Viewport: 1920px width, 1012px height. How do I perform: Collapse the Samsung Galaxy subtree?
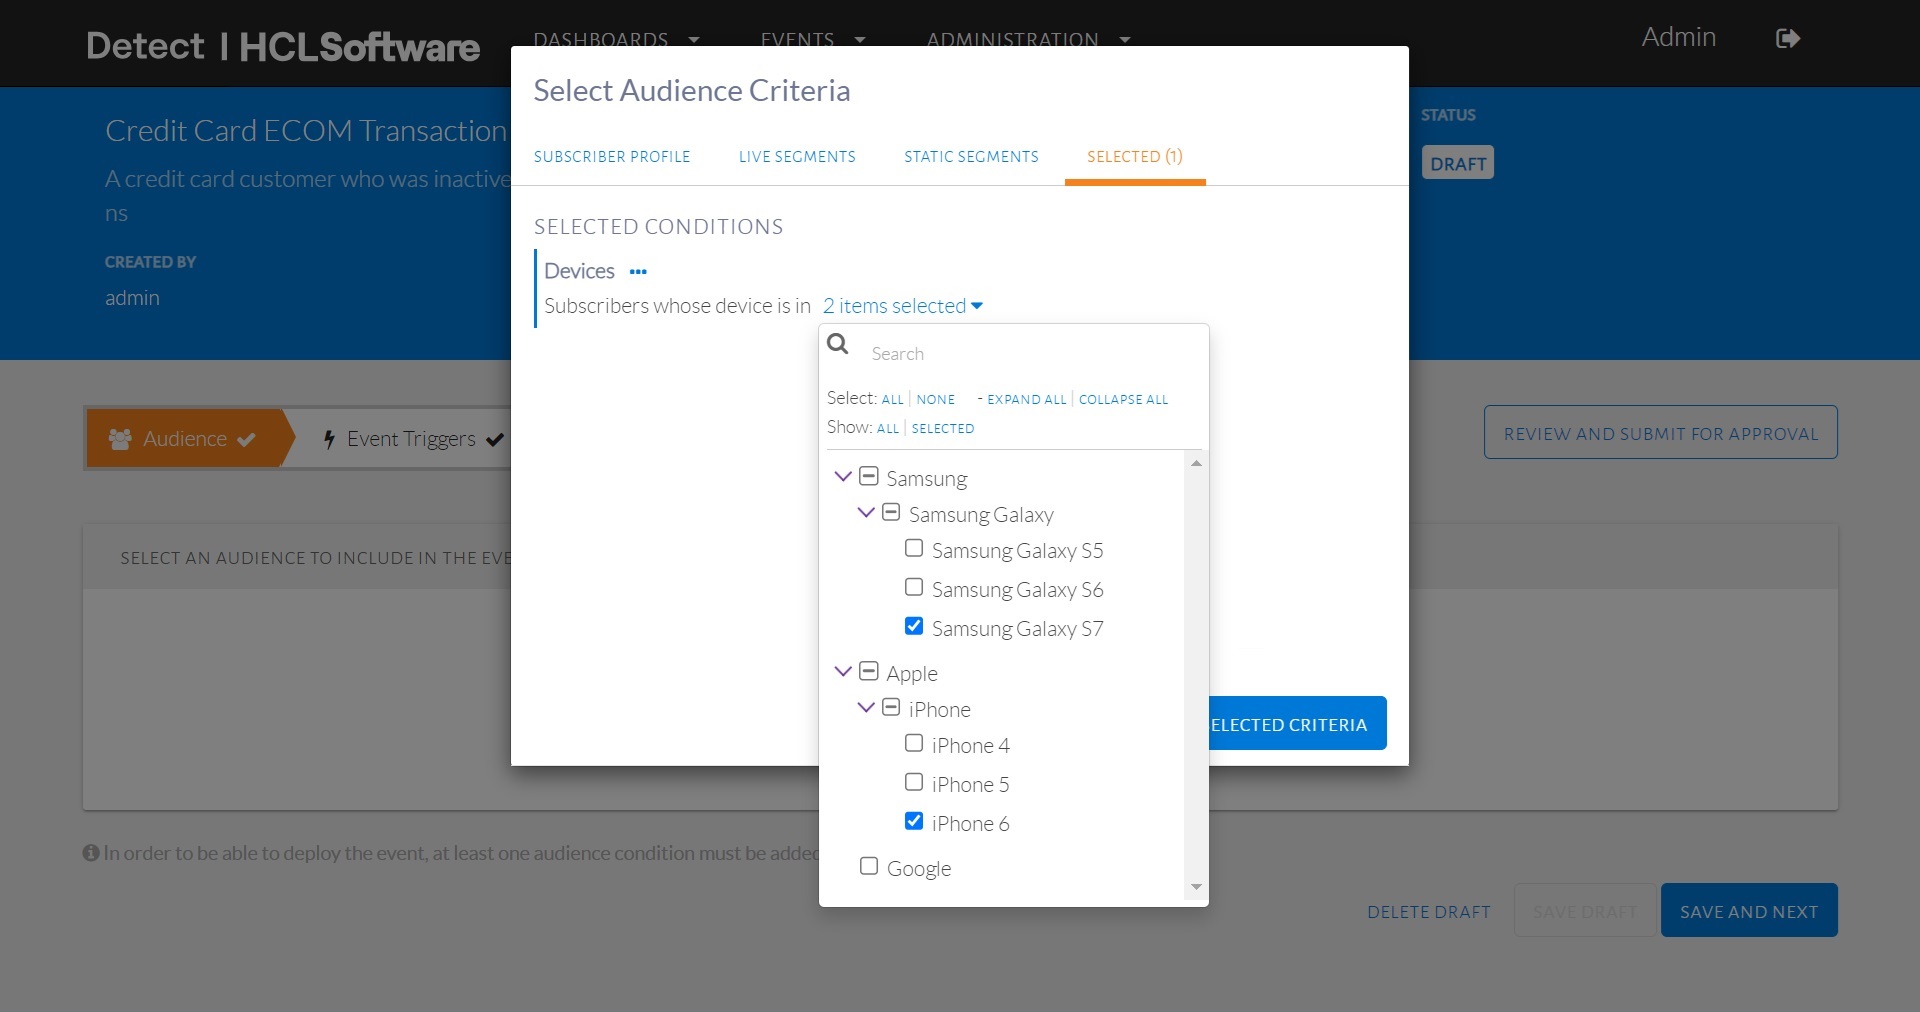pos(866,512)
